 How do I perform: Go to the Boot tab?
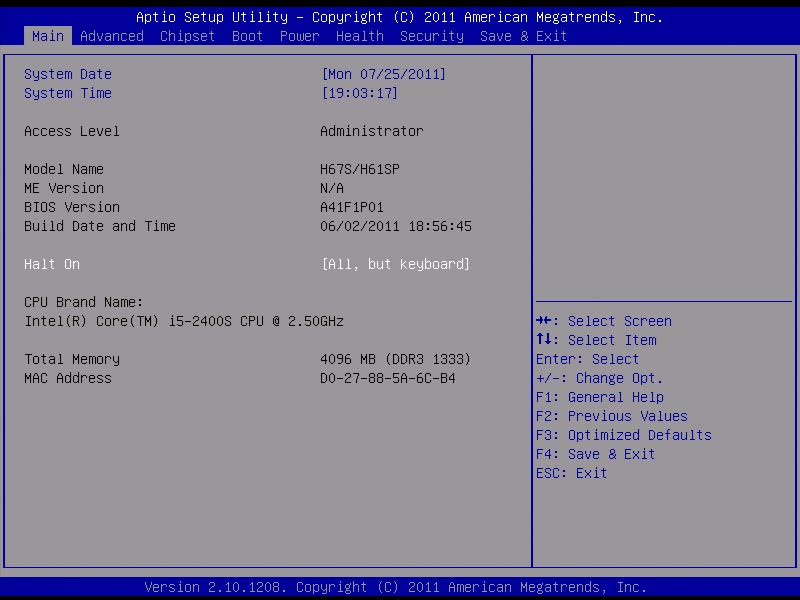pyautogui.click(x=247, y=36)
